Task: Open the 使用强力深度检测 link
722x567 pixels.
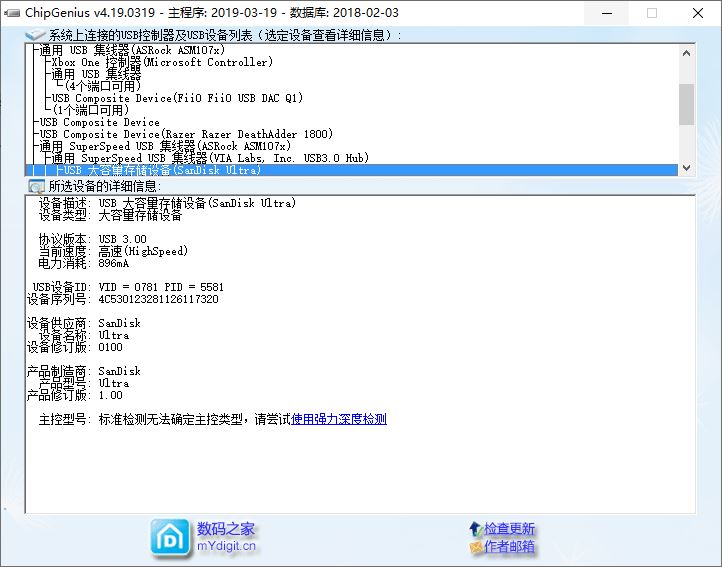Action: coord(338,419)
